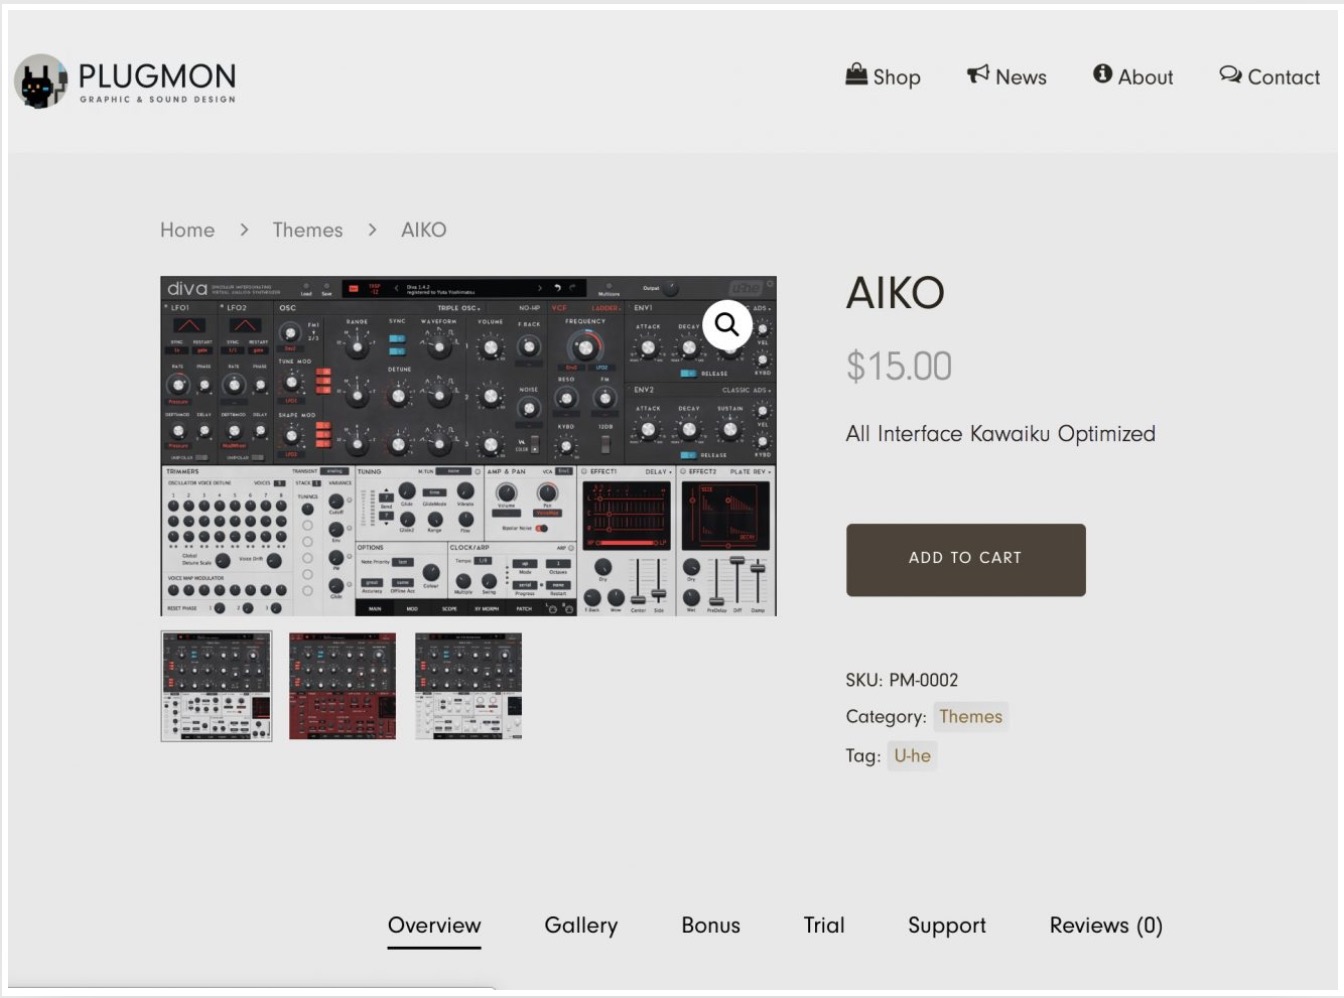Open the News page in header

click(1006, 76)
